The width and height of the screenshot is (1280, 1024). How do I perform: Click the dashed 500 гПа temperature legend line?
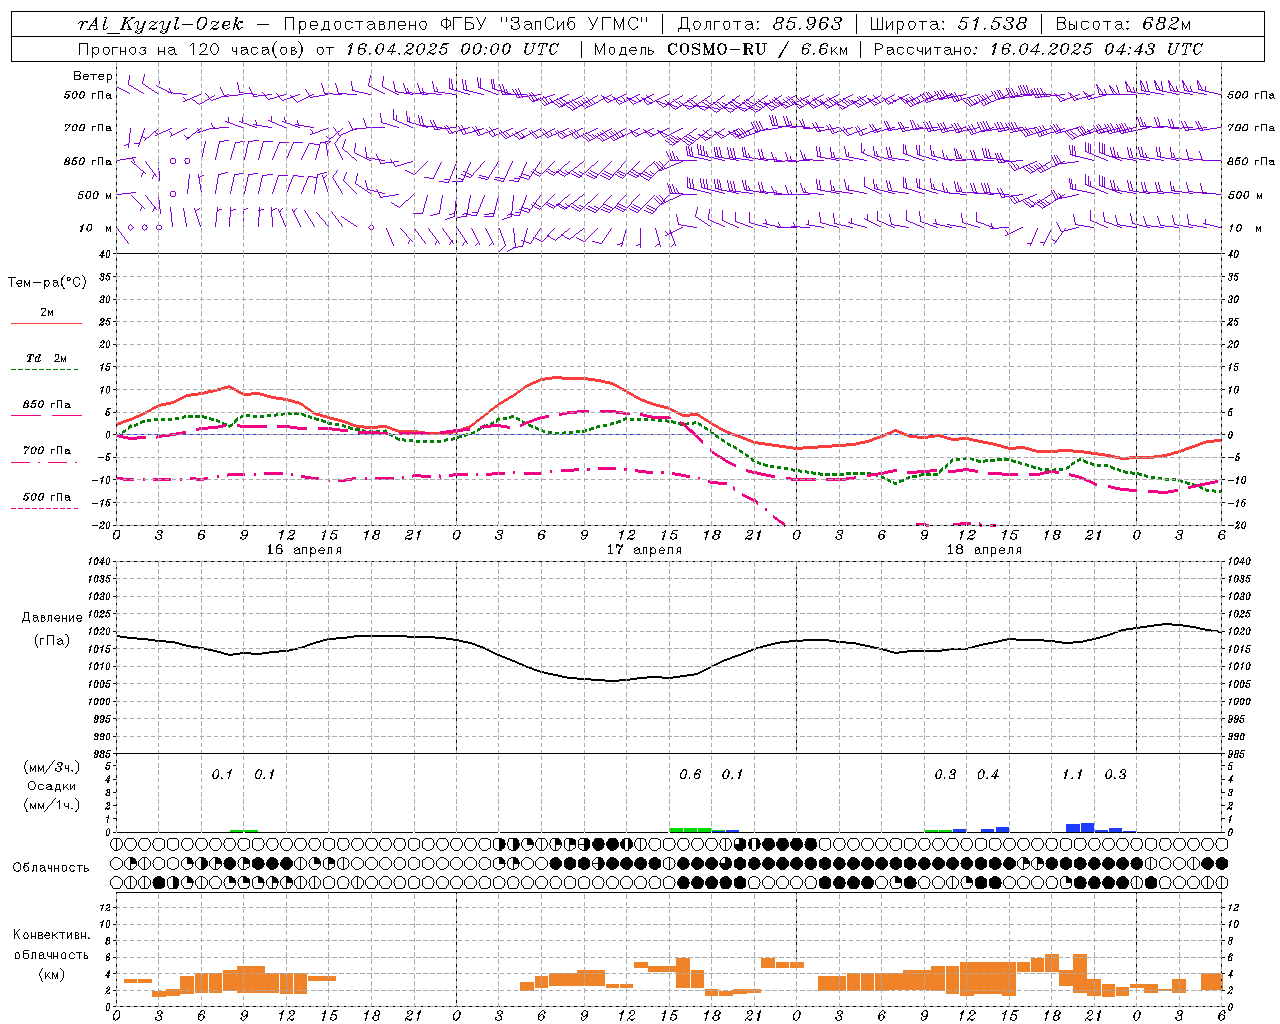click(44, 509)
